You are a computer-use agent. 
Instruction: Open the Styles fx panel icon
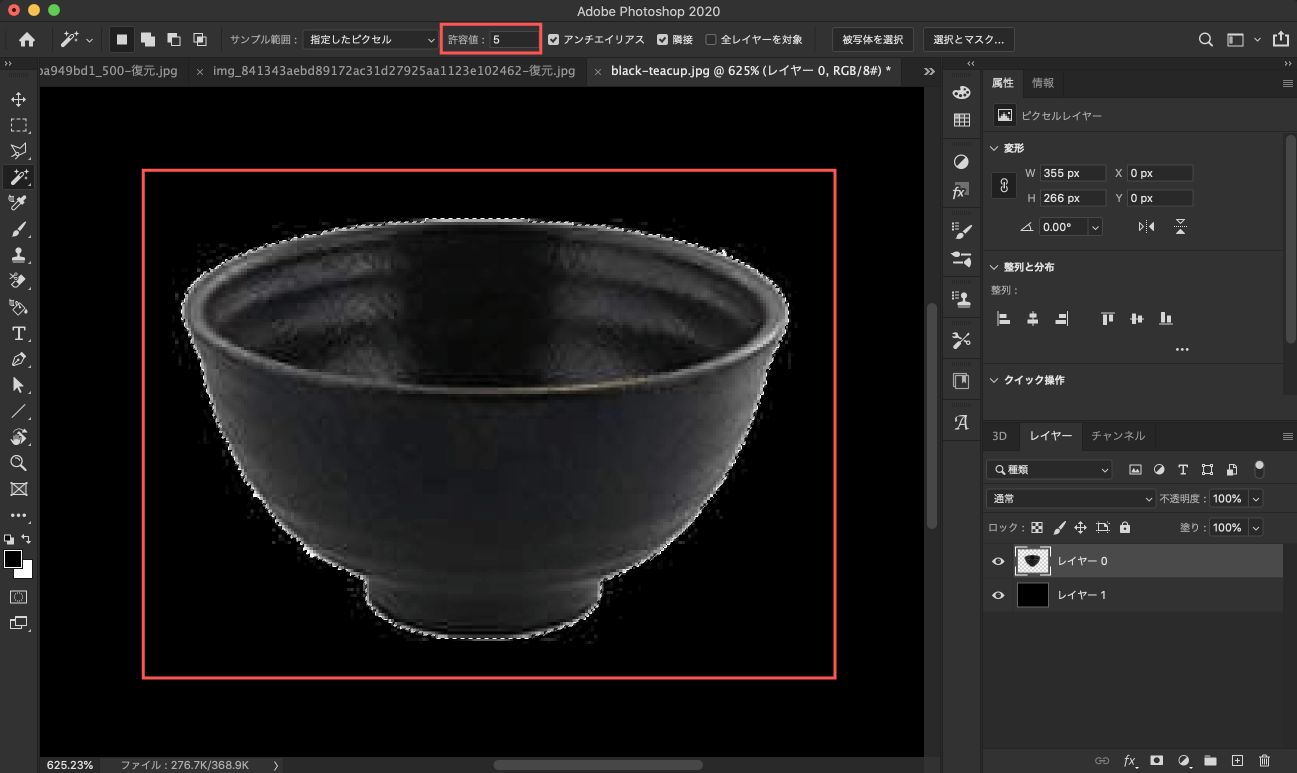[960, 191]
